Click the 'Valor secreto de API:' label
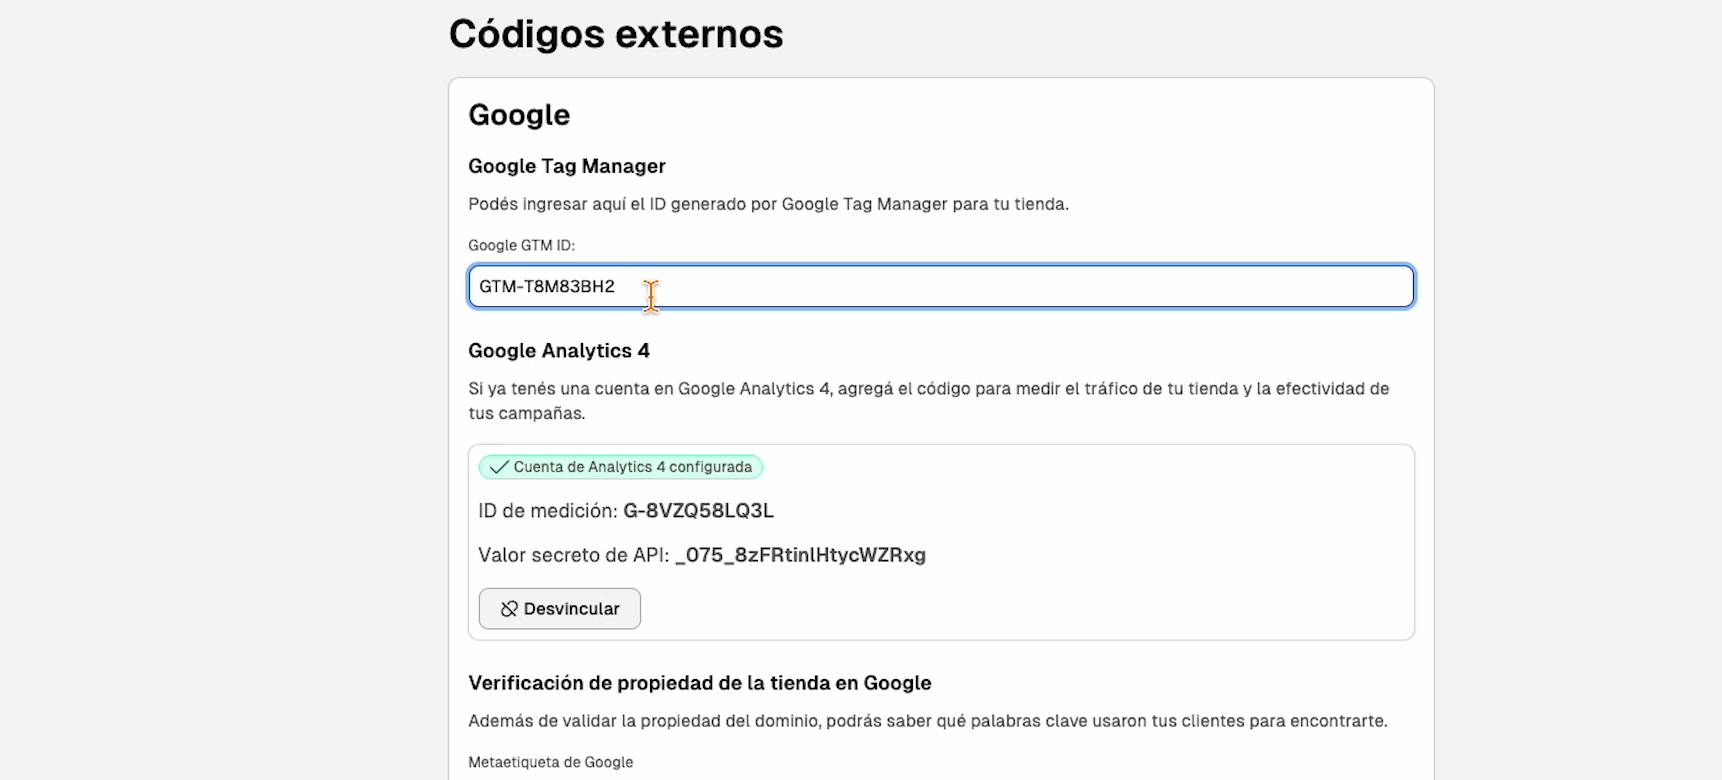 573,555
